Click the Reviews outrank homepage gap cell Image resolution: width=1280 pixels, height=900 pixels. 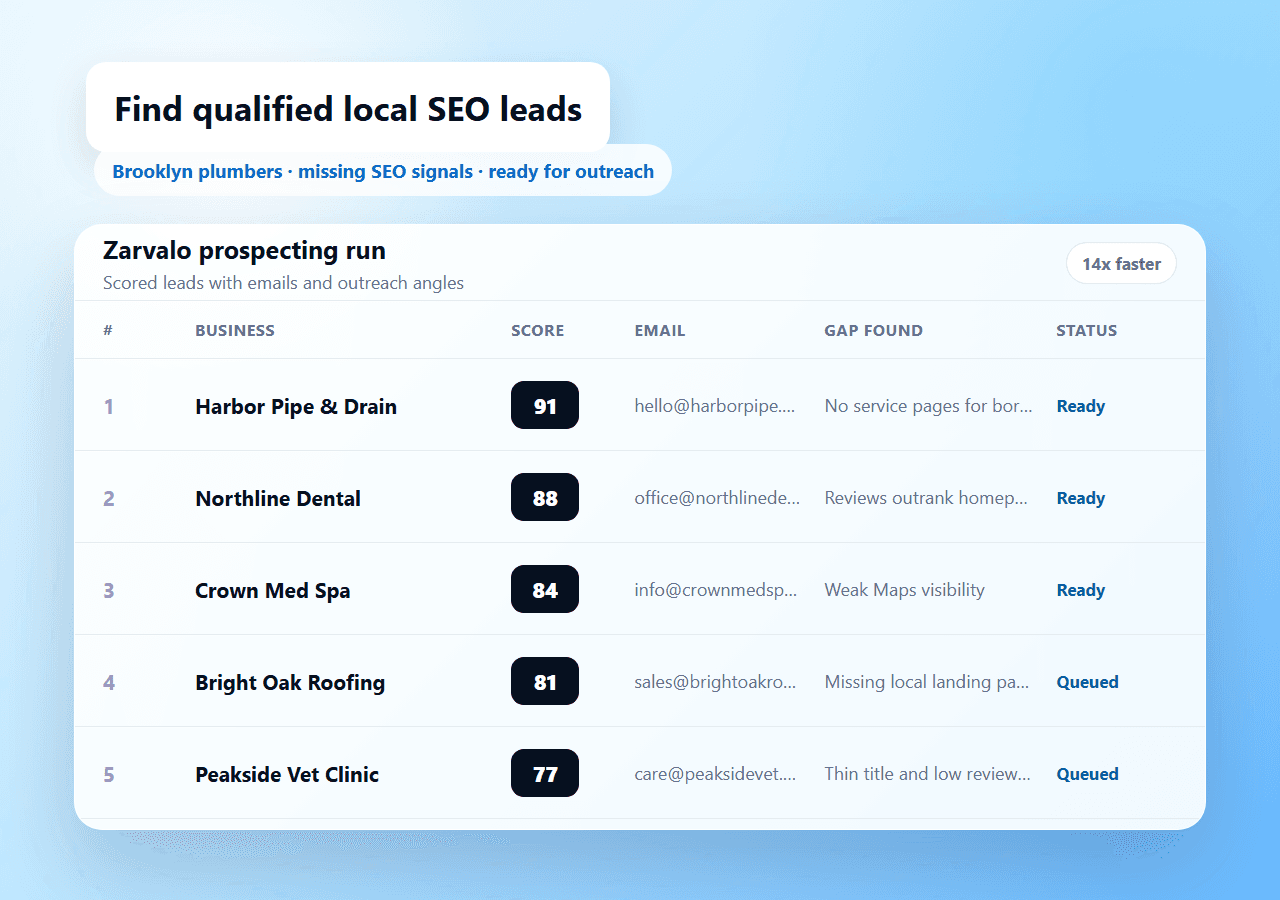(x=927, y=498)
